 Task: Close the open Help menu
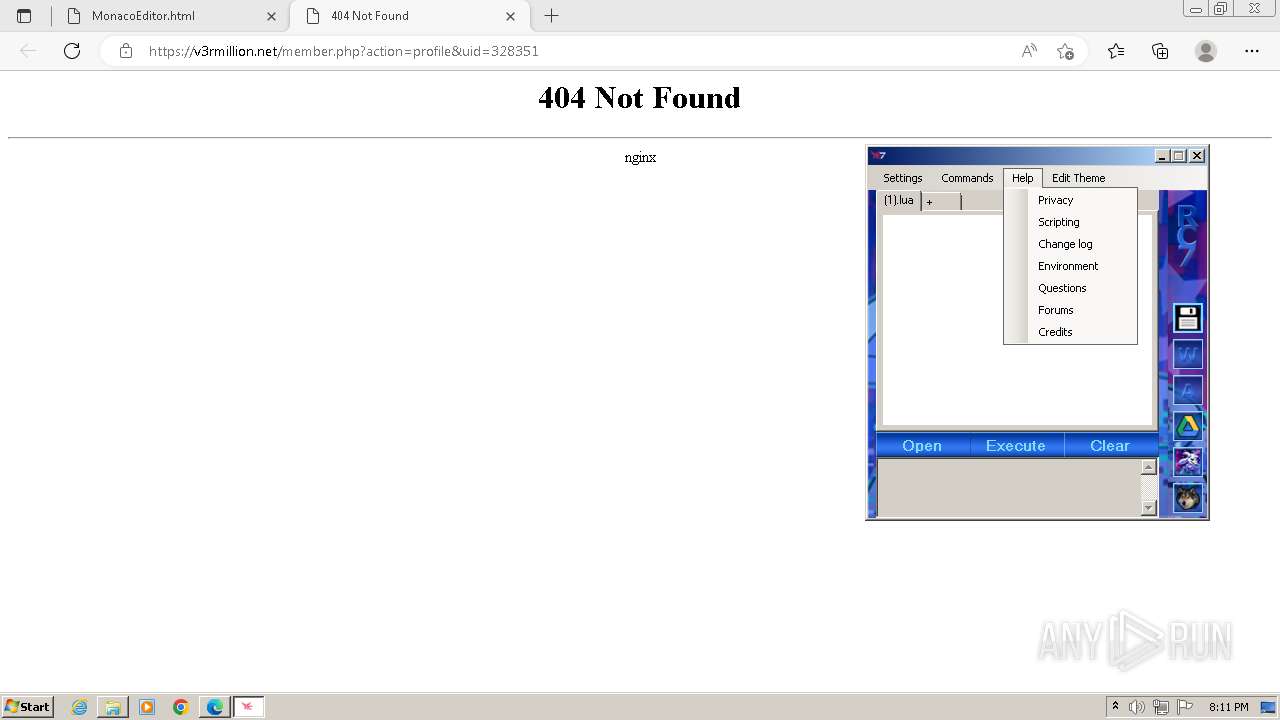(1022, 178)
